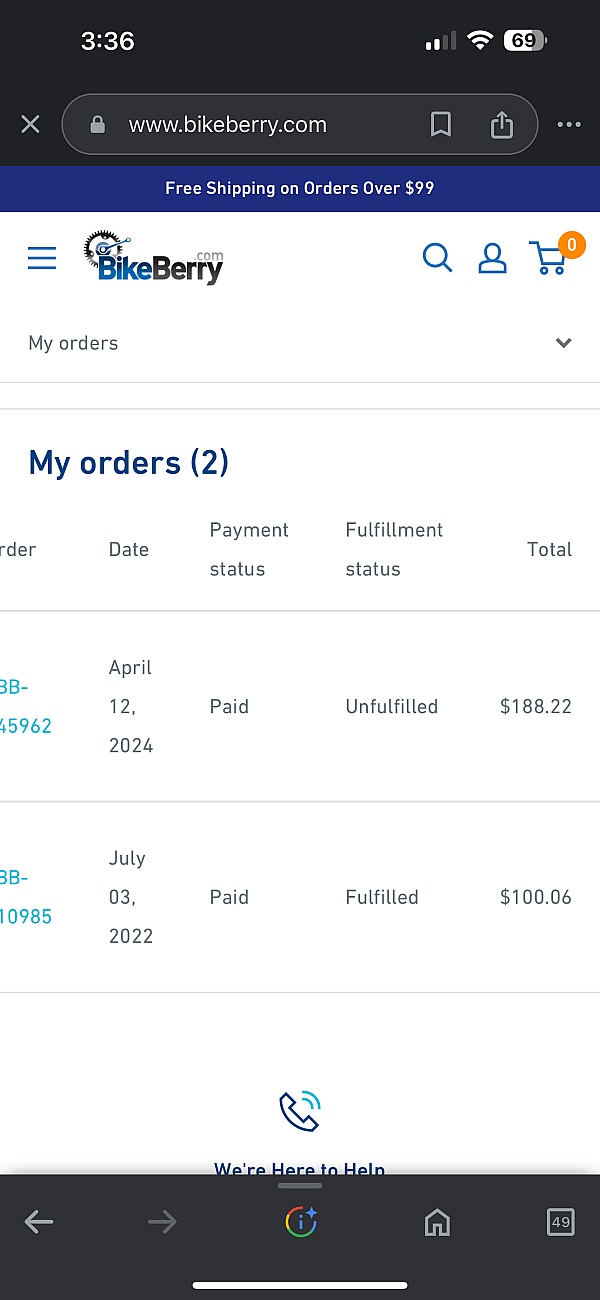Go to browser home page

coord(437,1222)
